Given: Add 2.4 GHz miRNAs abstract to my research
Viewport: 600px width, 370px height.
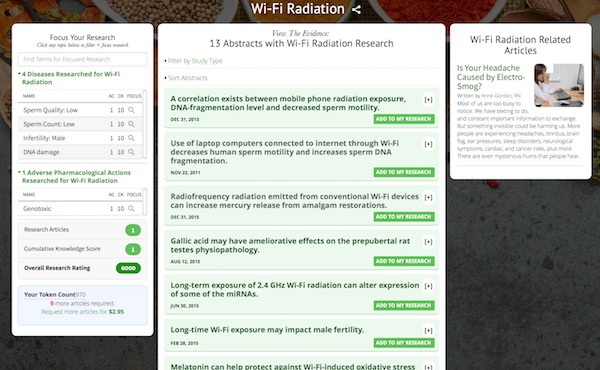Looking at the screenshot, I should [404, 305].
